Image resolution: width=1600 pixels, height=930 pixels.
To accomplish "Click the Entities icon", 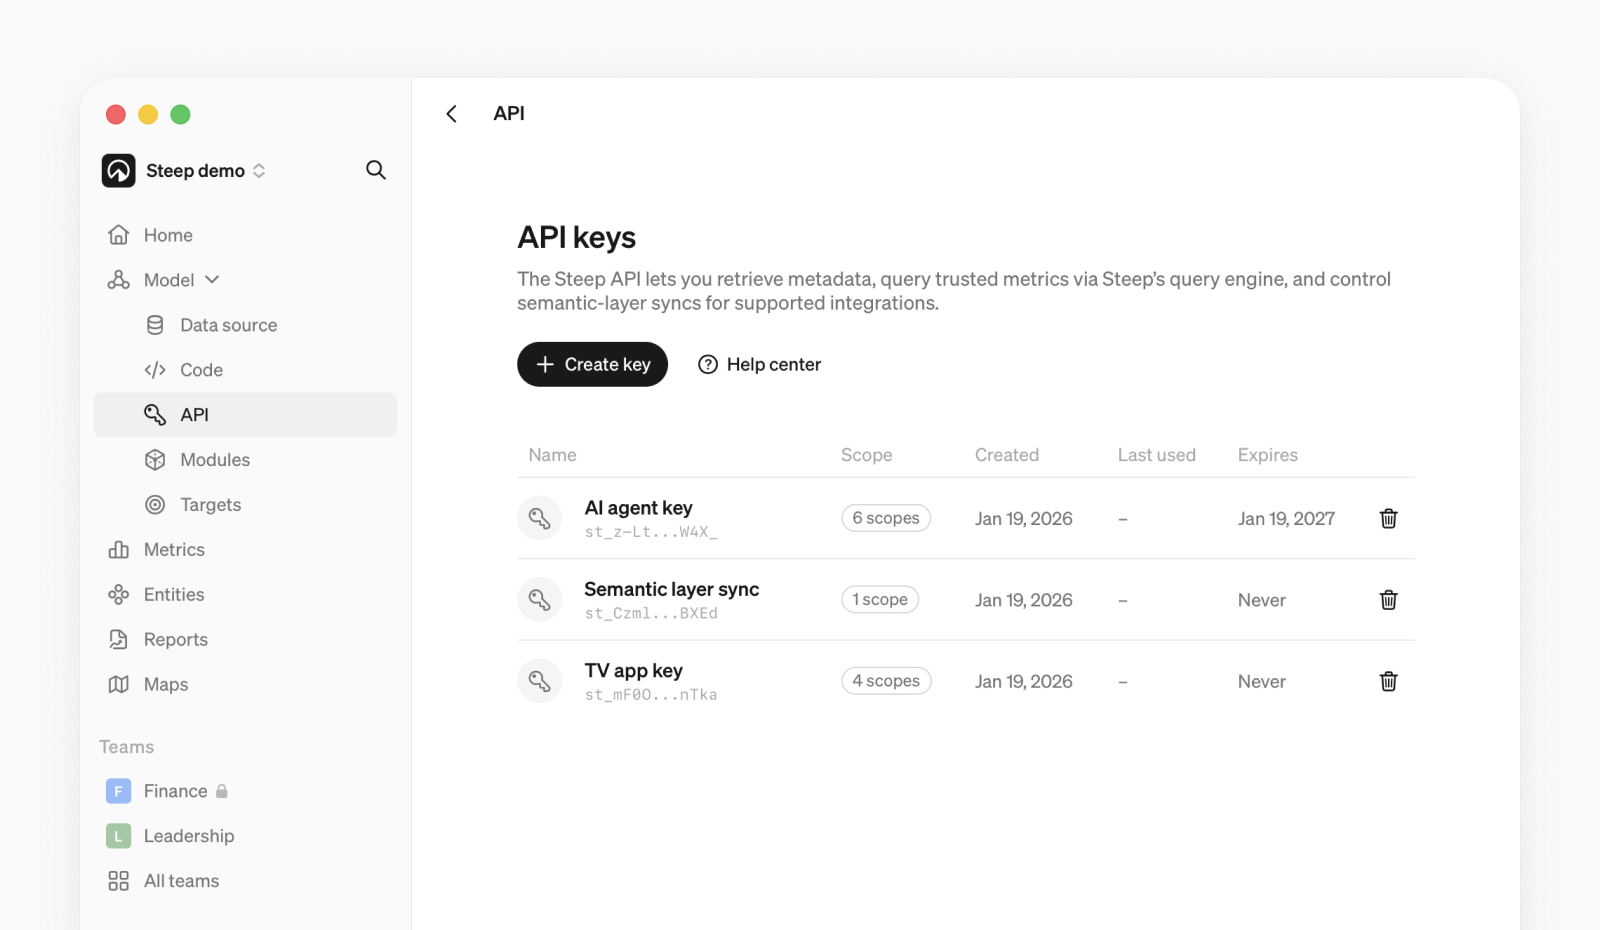I will [119, 594].
